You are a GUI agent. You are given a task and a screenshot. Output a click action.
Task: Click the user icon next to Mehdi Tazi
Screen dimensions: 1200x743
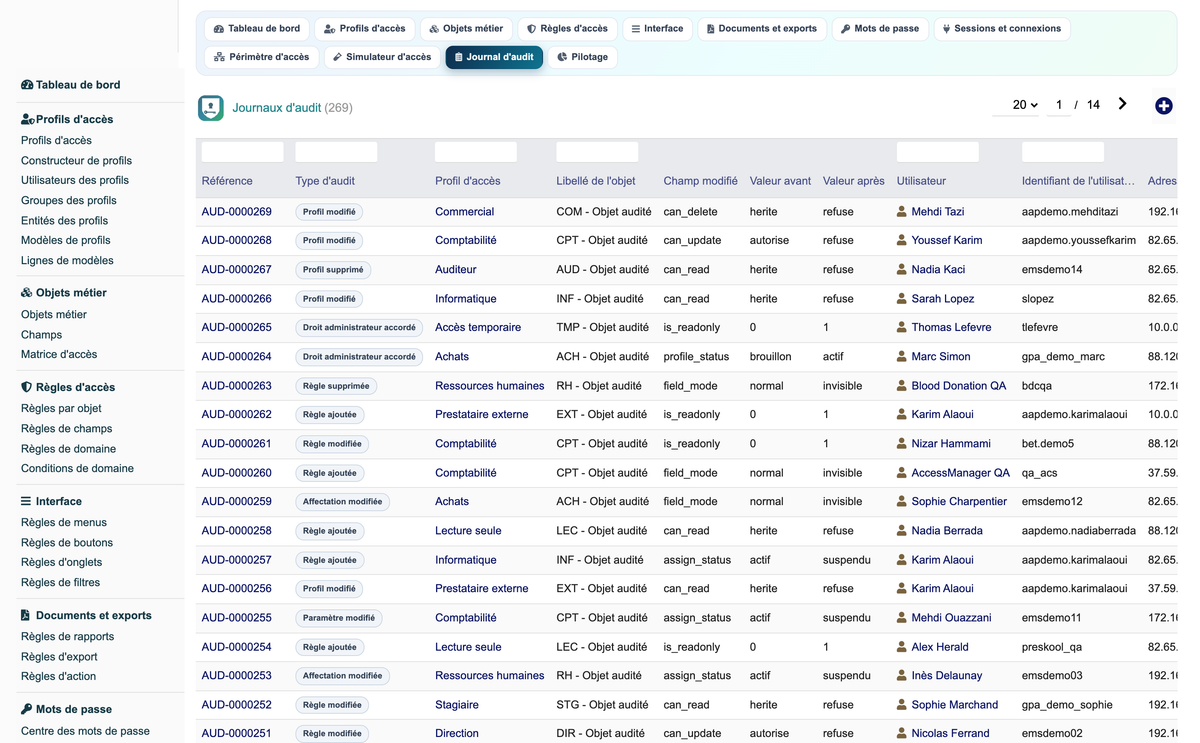click(x=902, y=212)
